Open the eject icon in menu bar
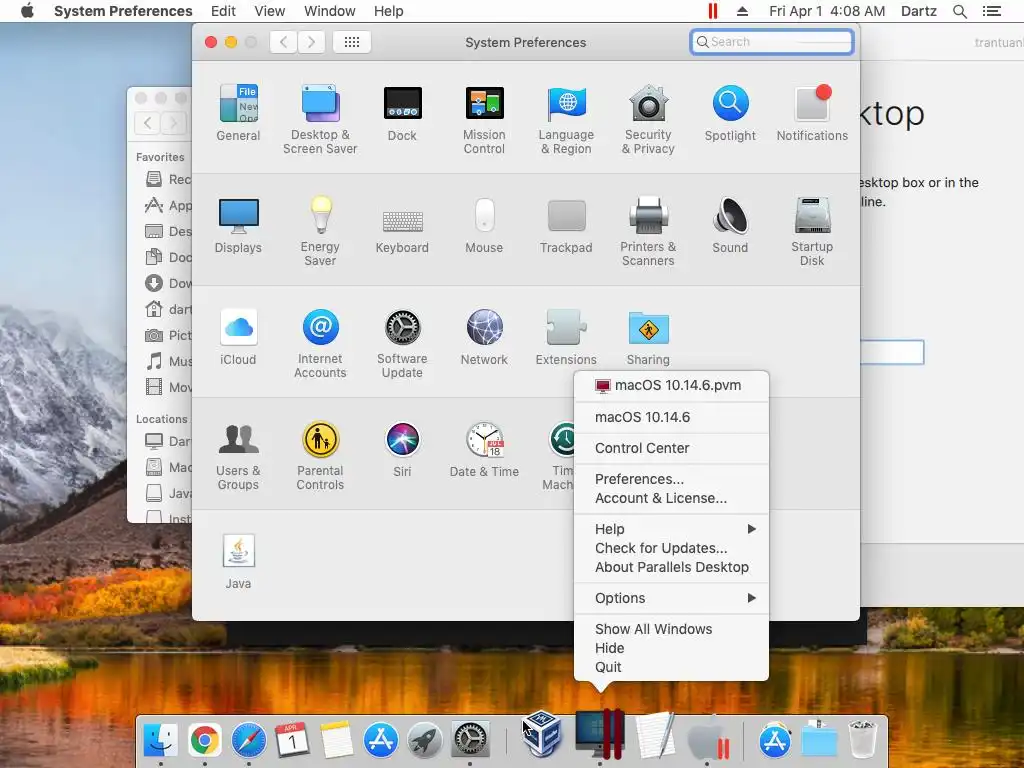The width and height of the screenshot is (1024, 768). point(743,11)
